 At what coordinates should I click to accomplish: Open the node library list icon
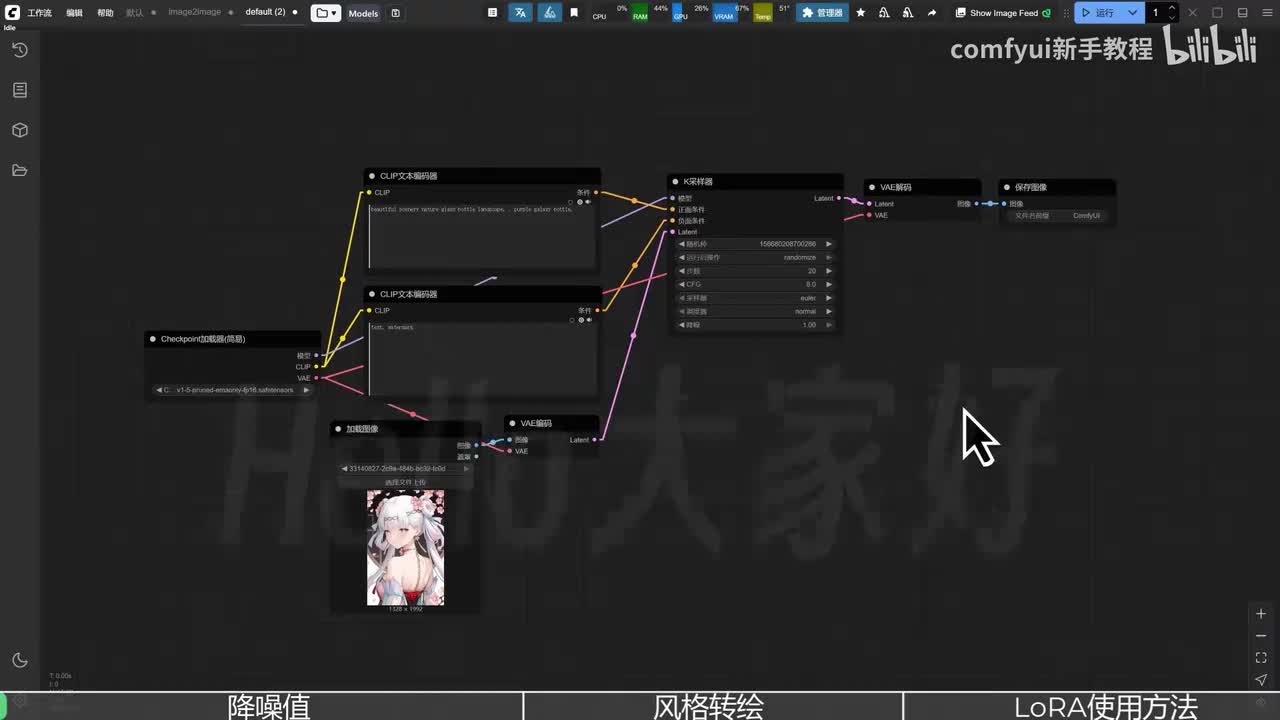tap(19, 90)
